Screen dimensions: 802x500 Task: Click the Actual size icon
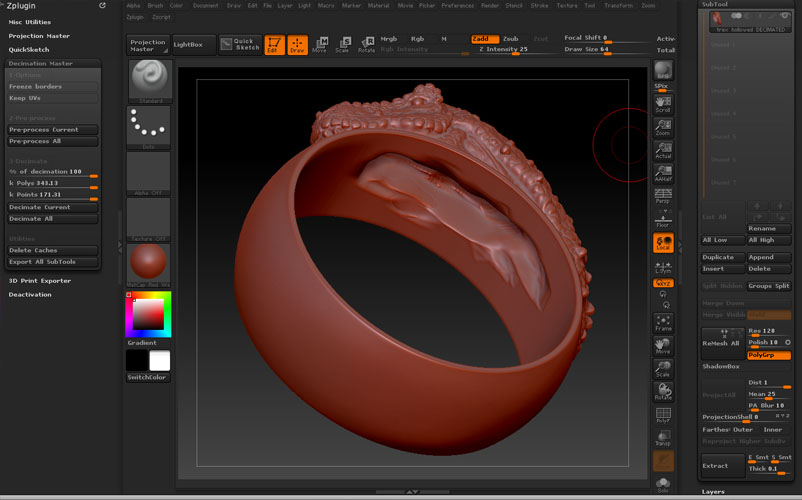tap(663, 150)
